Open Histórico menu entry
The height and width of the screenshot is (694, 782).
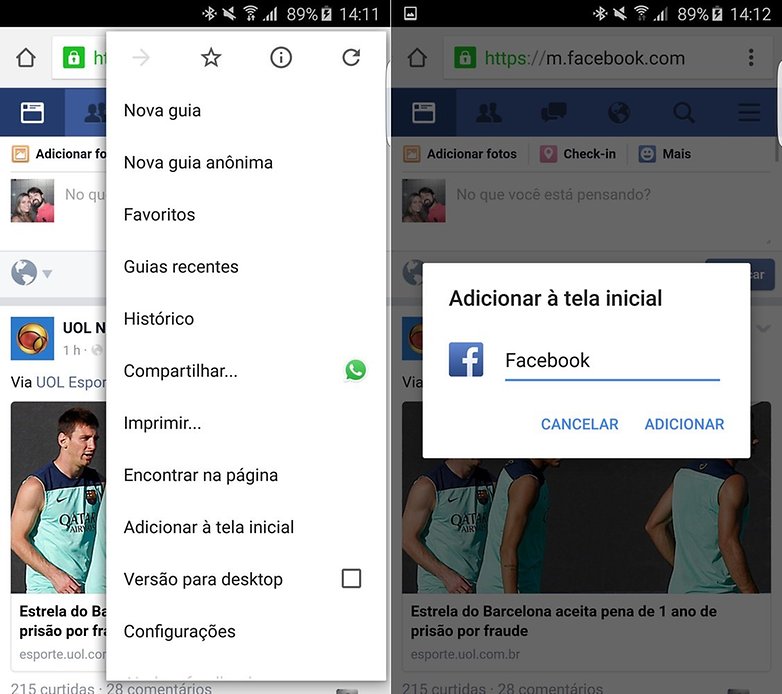246,319
